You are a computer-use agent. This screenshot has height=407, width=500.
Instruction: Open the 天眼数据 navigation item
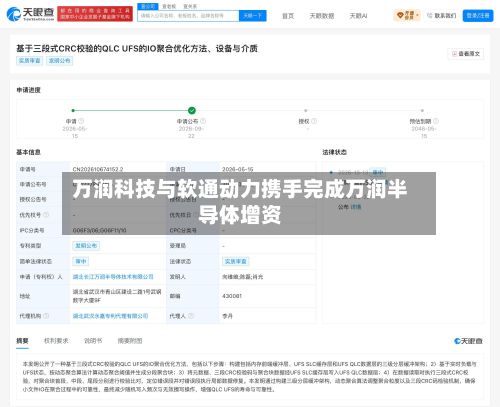322,16
